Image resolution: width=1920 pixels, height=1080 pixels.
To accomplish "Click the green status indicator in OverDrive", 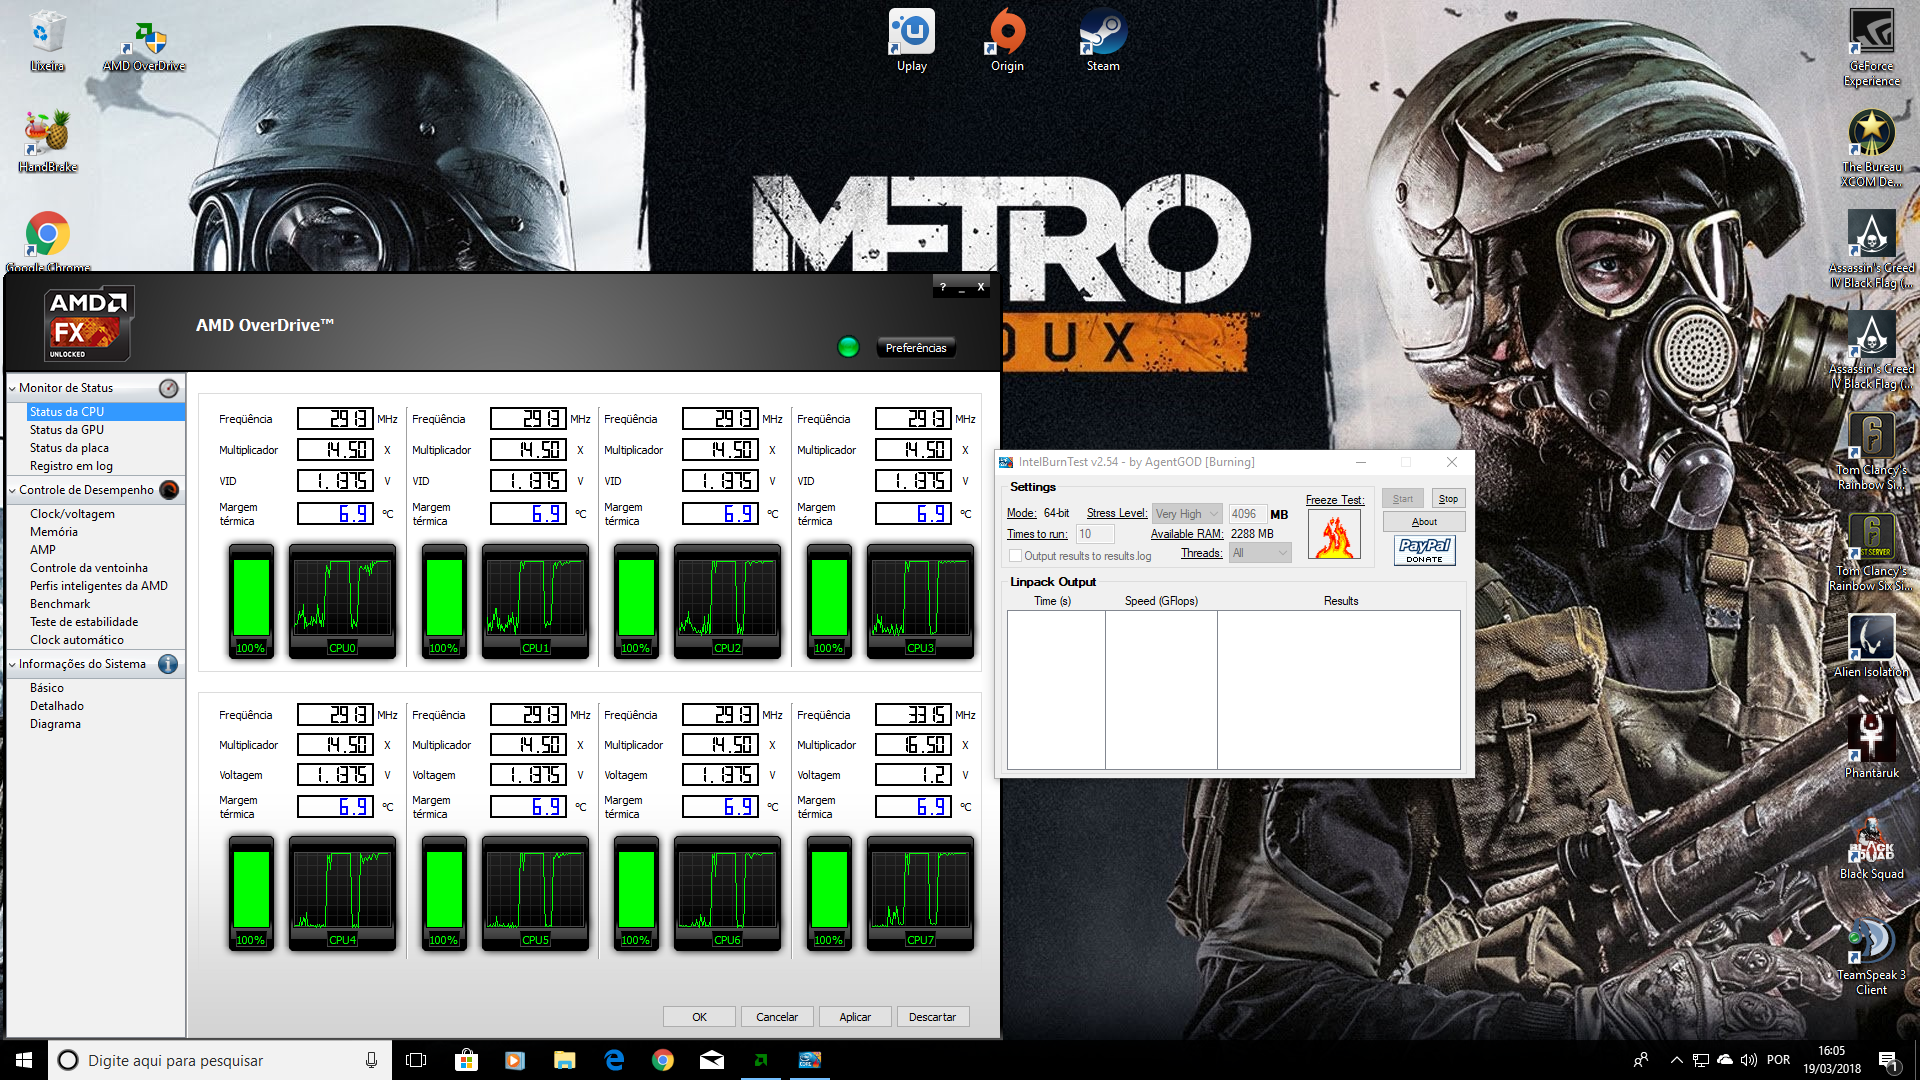I will click(848, 347).
